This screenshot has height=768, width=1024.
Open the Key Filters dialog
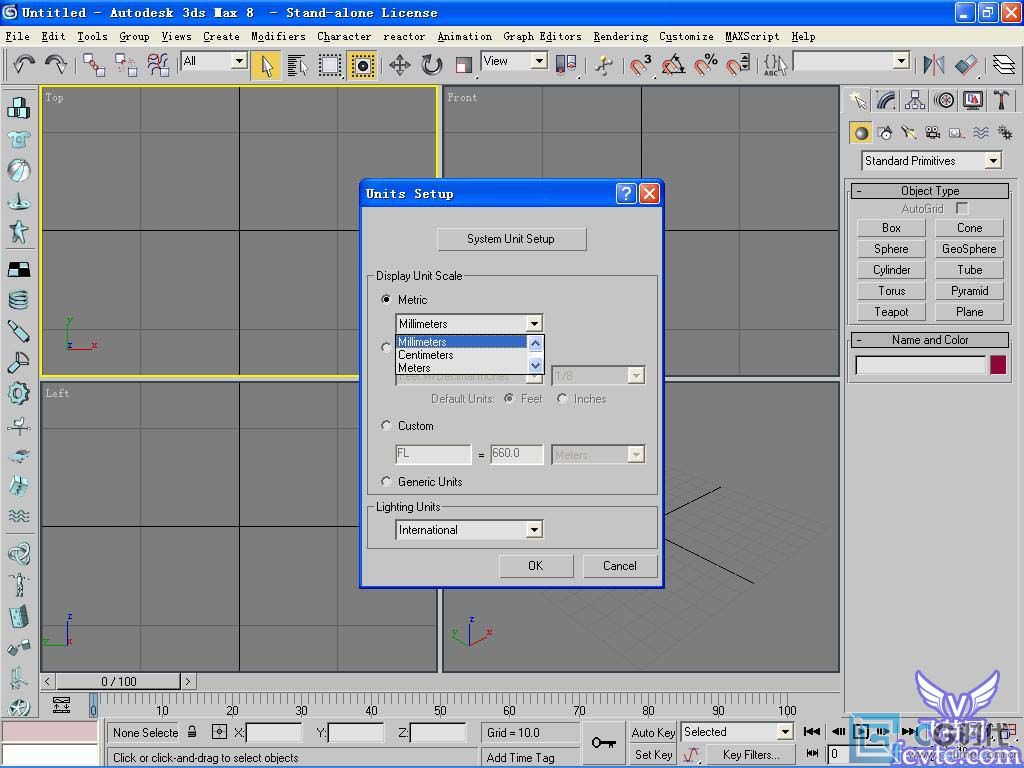[750, 755]
